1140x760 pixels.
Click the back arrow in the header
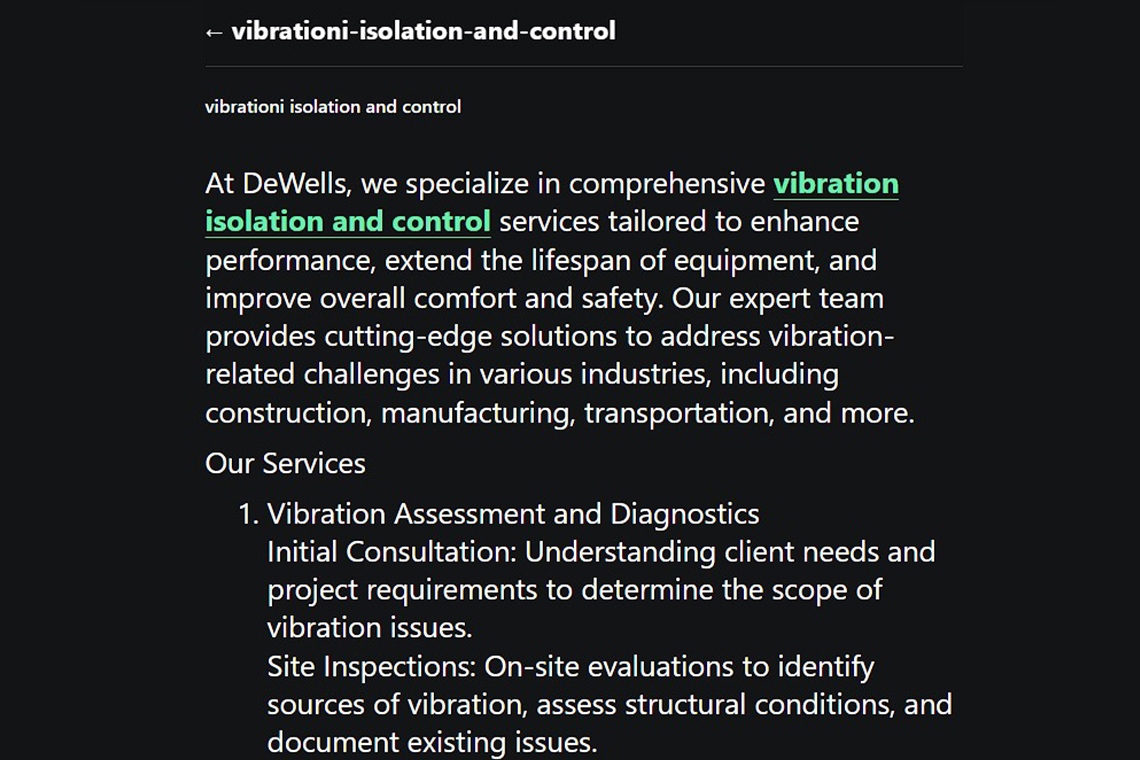tap(214, 32)
